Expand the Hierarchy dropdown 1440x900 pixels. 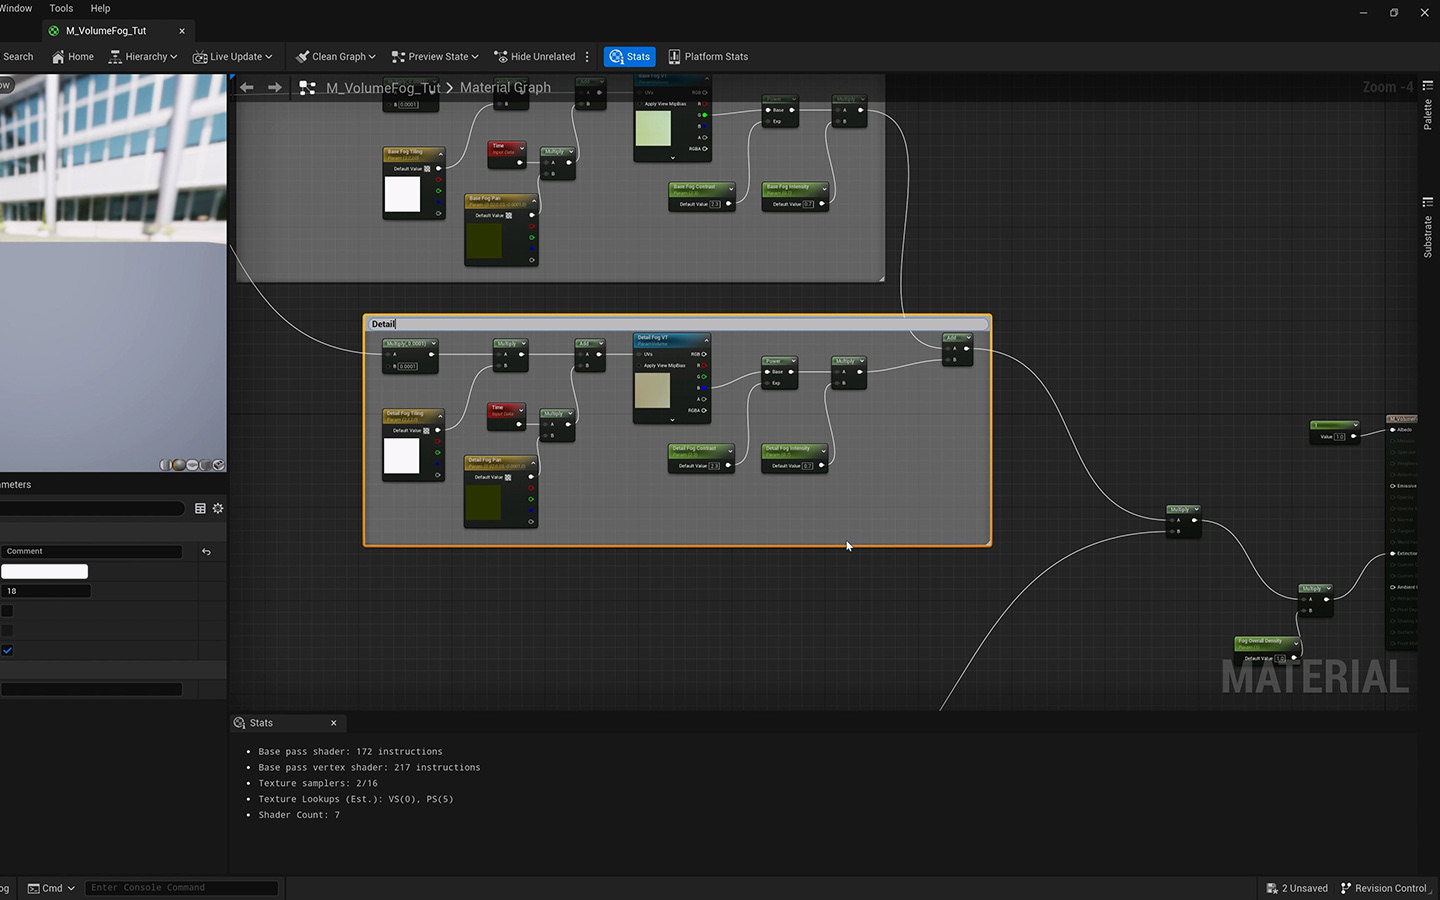pos(143,57)
